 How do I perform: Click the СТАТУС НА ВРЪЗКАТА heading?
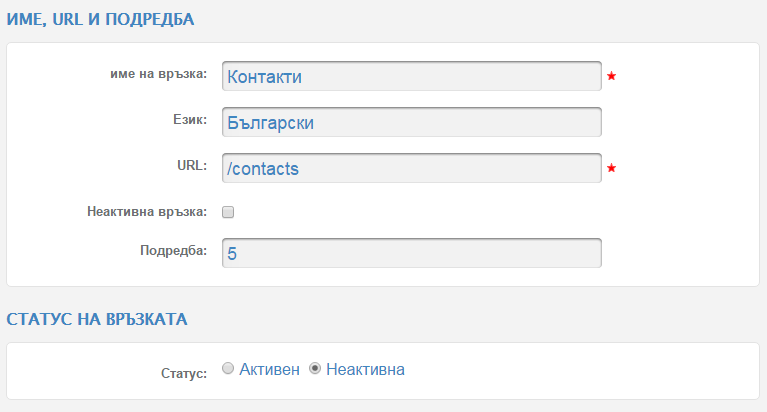(97, 319)
